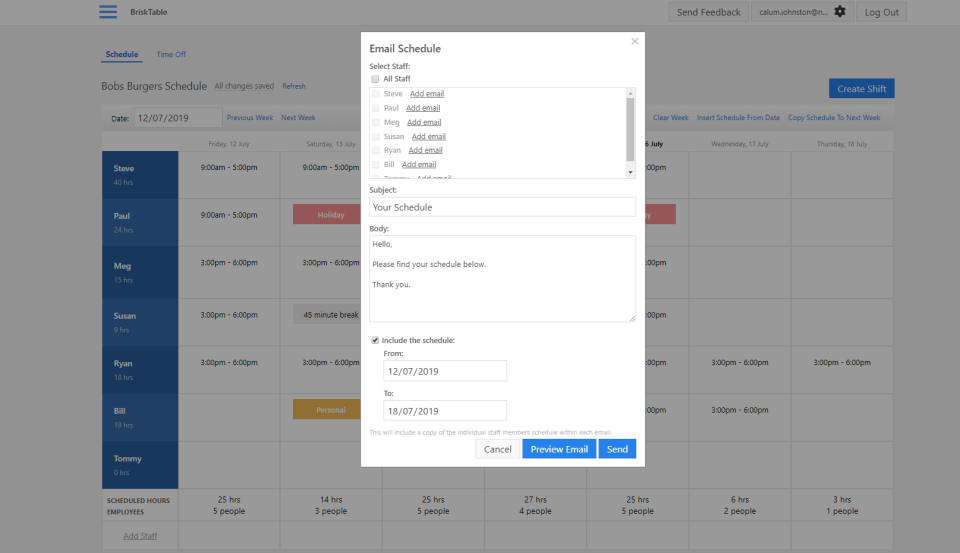The width and height of the screenshot is (960, 553).
Task: Tick the checkbox next to Steve
Action: [x=375, y=94]
